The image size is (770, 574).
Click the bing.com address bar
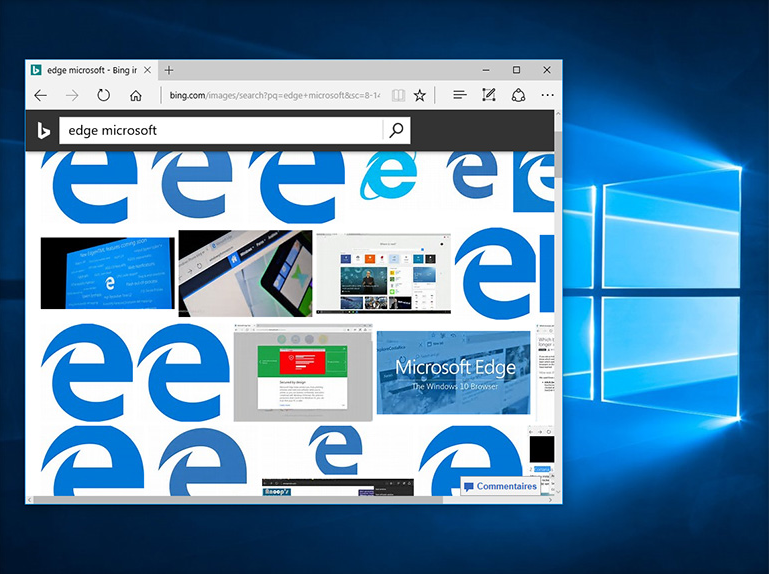[270, 96]
